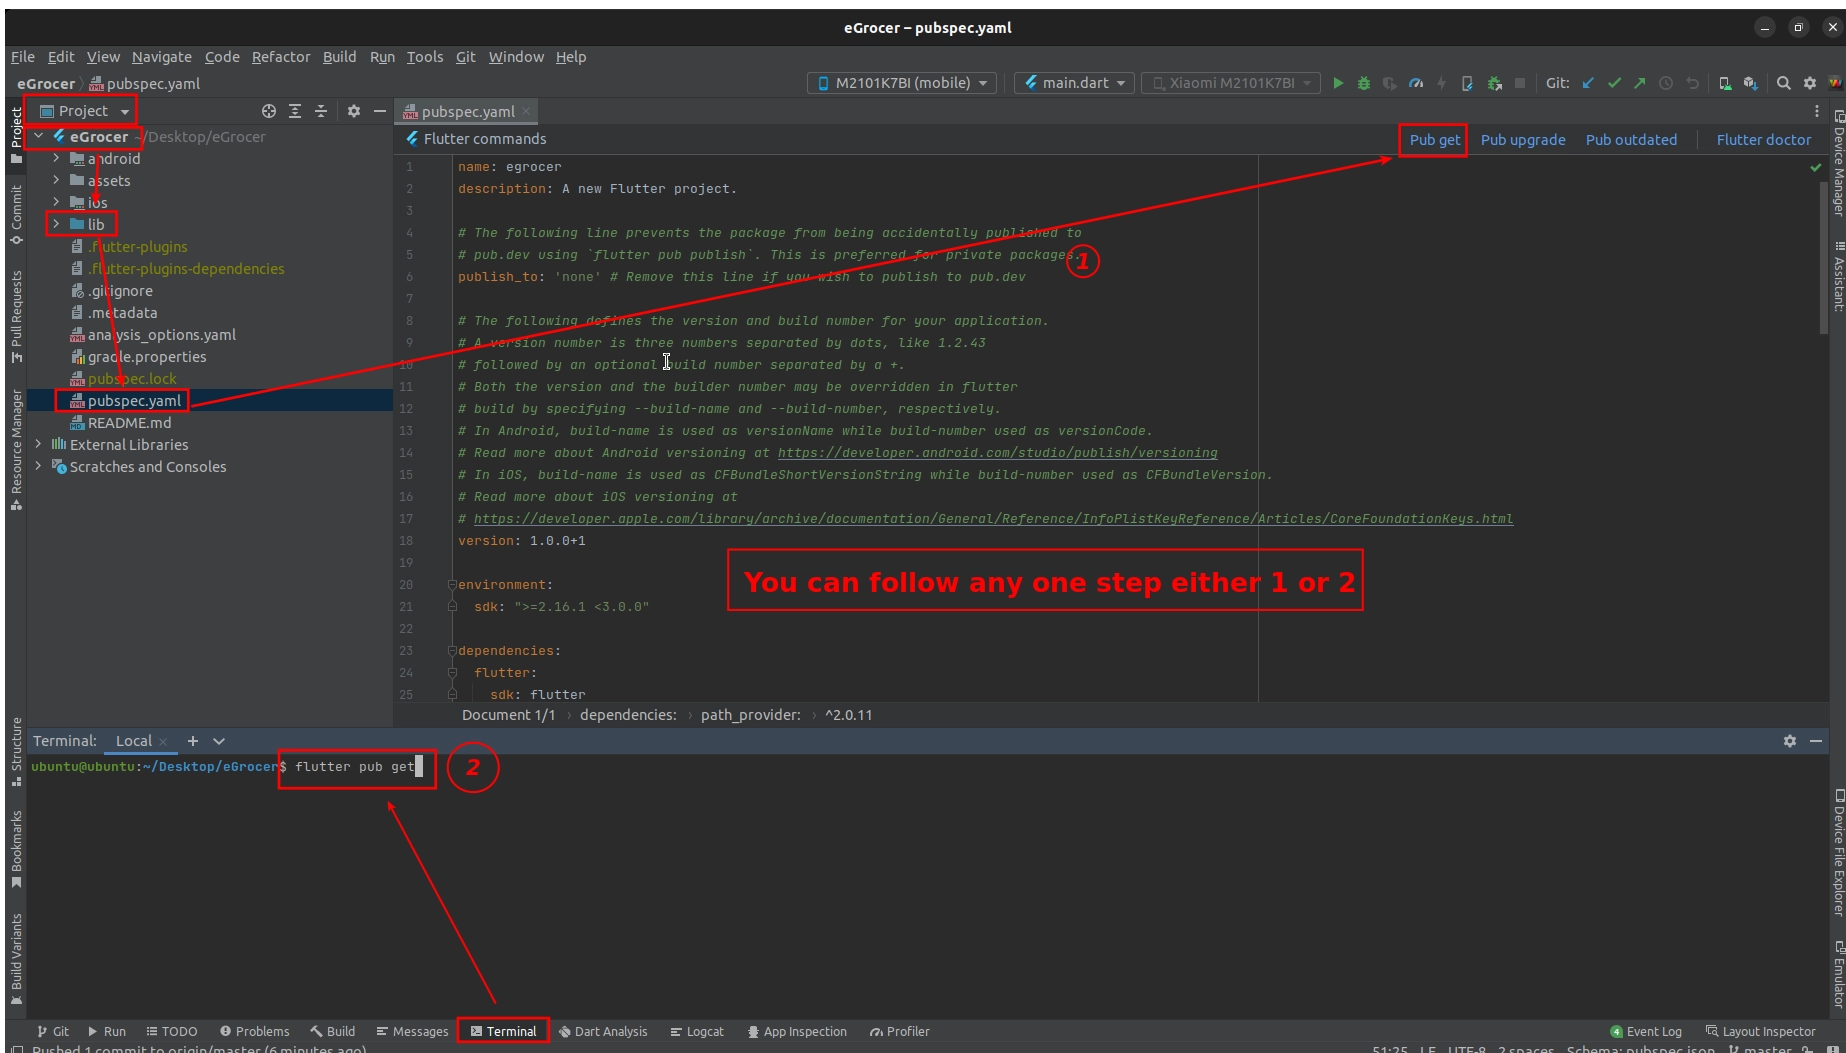The height and width of the screenshot is (1053, 1846).
Task: Click the Apply changes and restart activity icon
Action: pyautogui.click(x=1467, y=83)
